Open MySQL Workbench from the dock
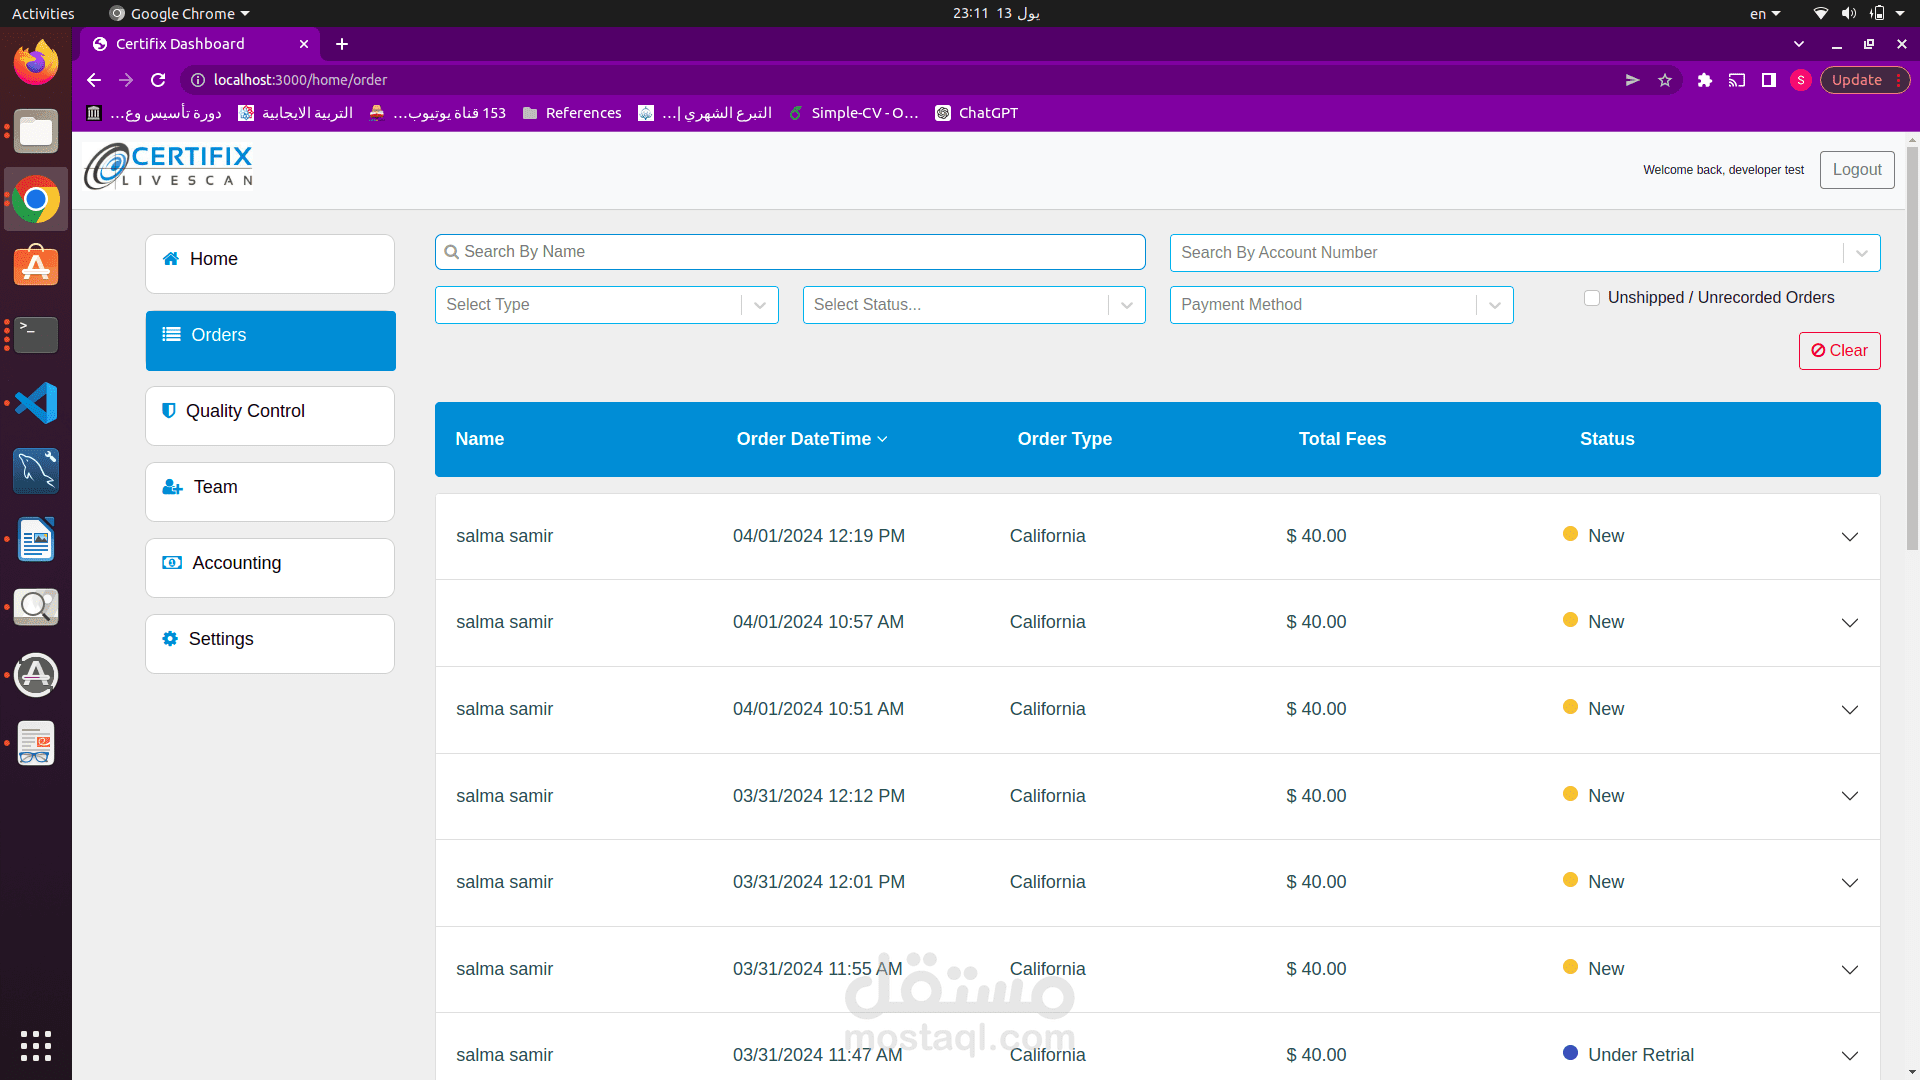The width and height of the screenshot is (1920, 1080). (36, 471)
